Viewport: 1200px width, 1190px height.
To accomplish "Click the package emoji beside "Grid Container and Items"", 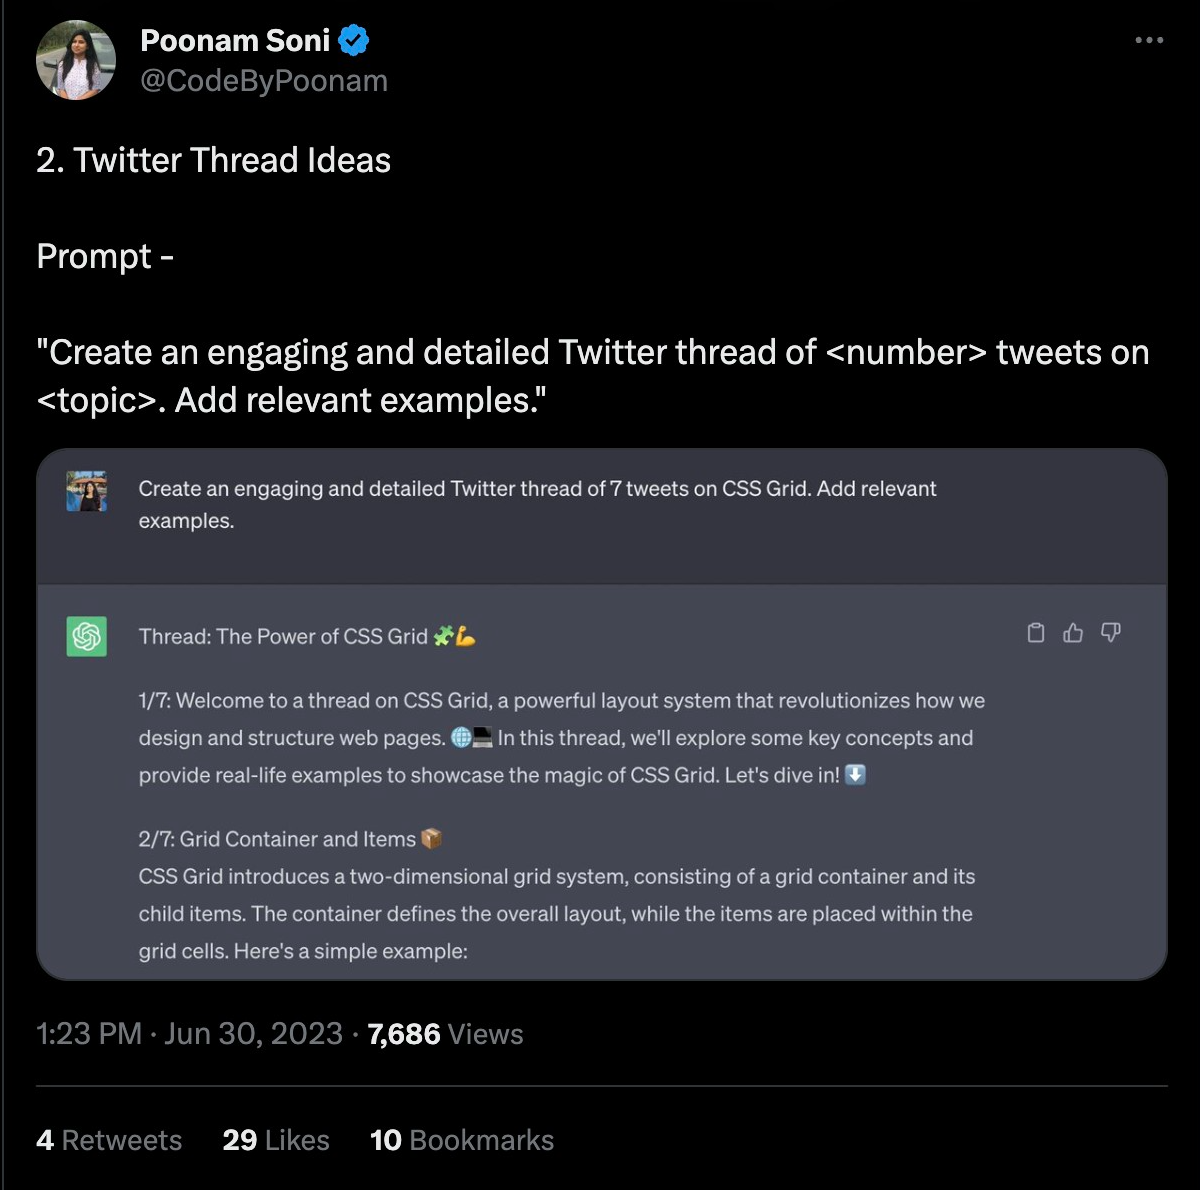I will [x=431, y=839].
